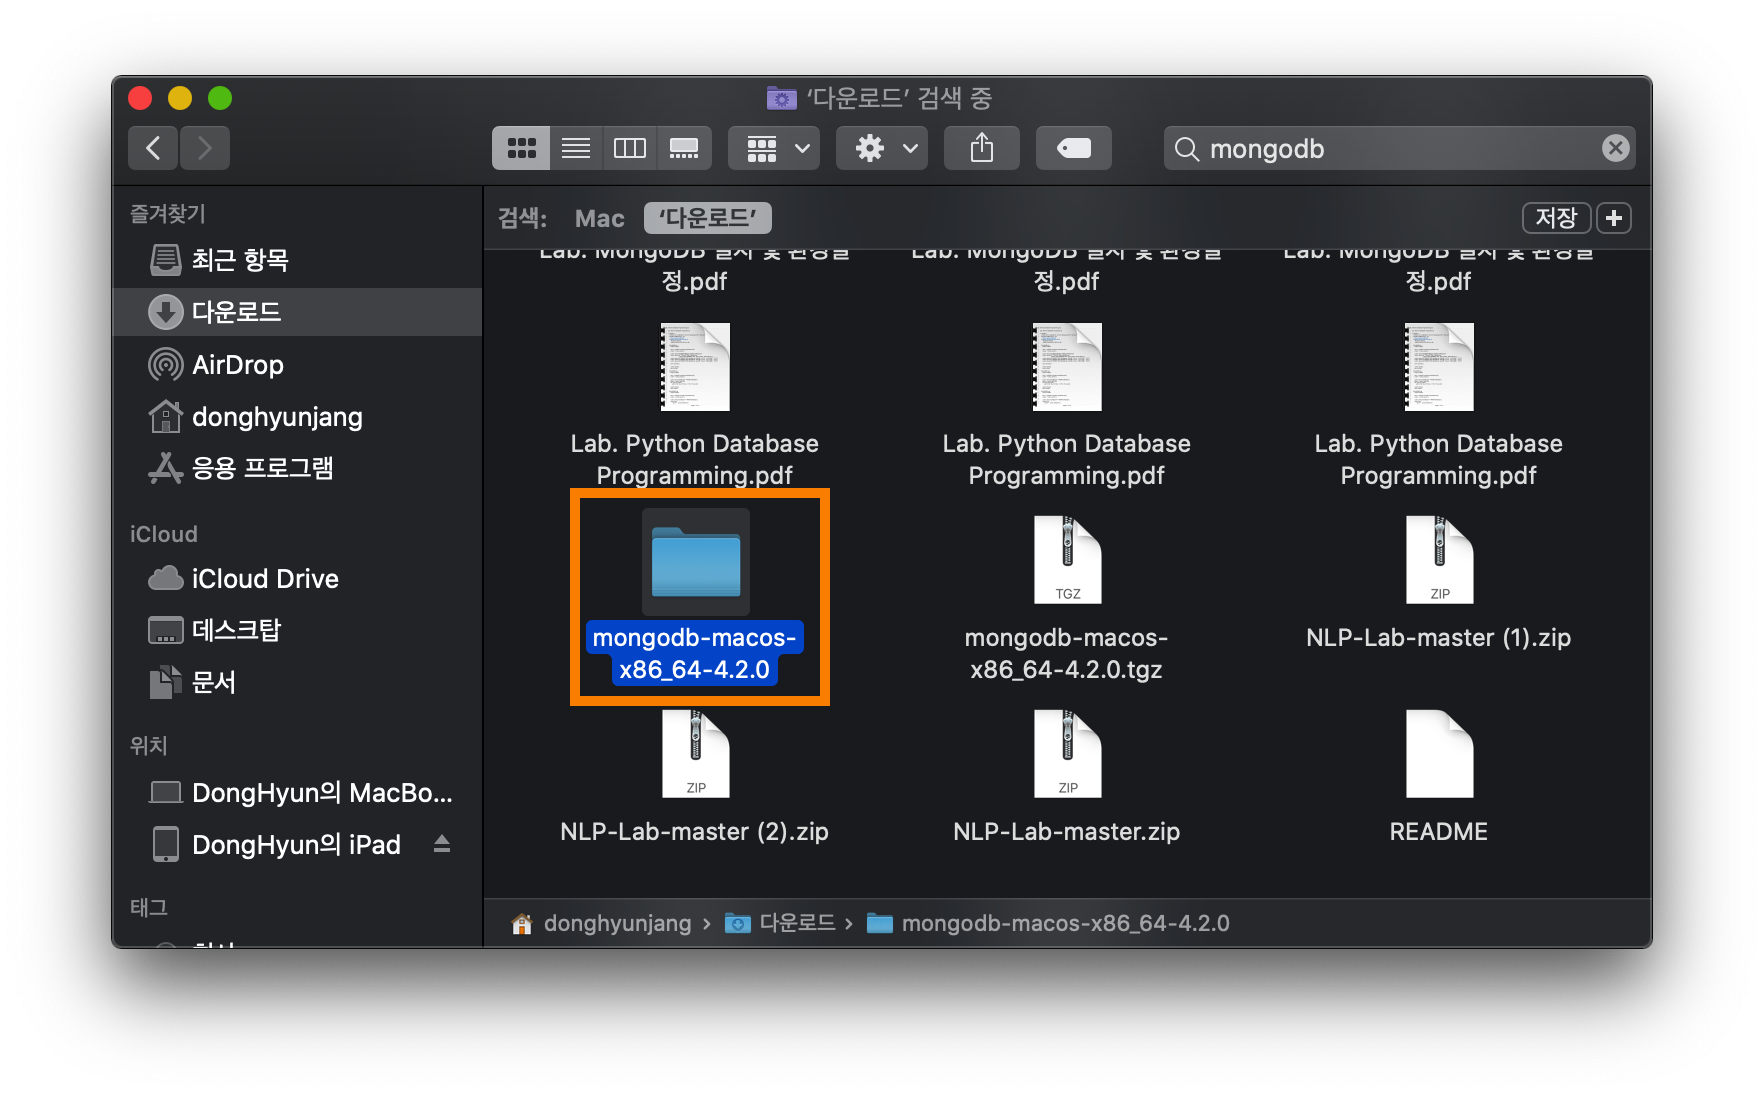
Task: Select the NLP-Lab-master (1).zip file icon
Action: pyautogui.click(x=1439, y=560)
